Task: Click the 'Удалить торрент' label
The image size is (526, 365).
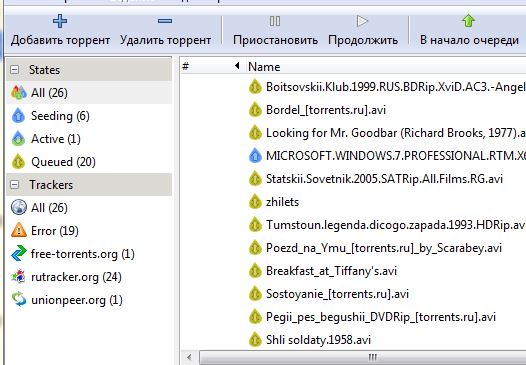Action: pos(165,40)
